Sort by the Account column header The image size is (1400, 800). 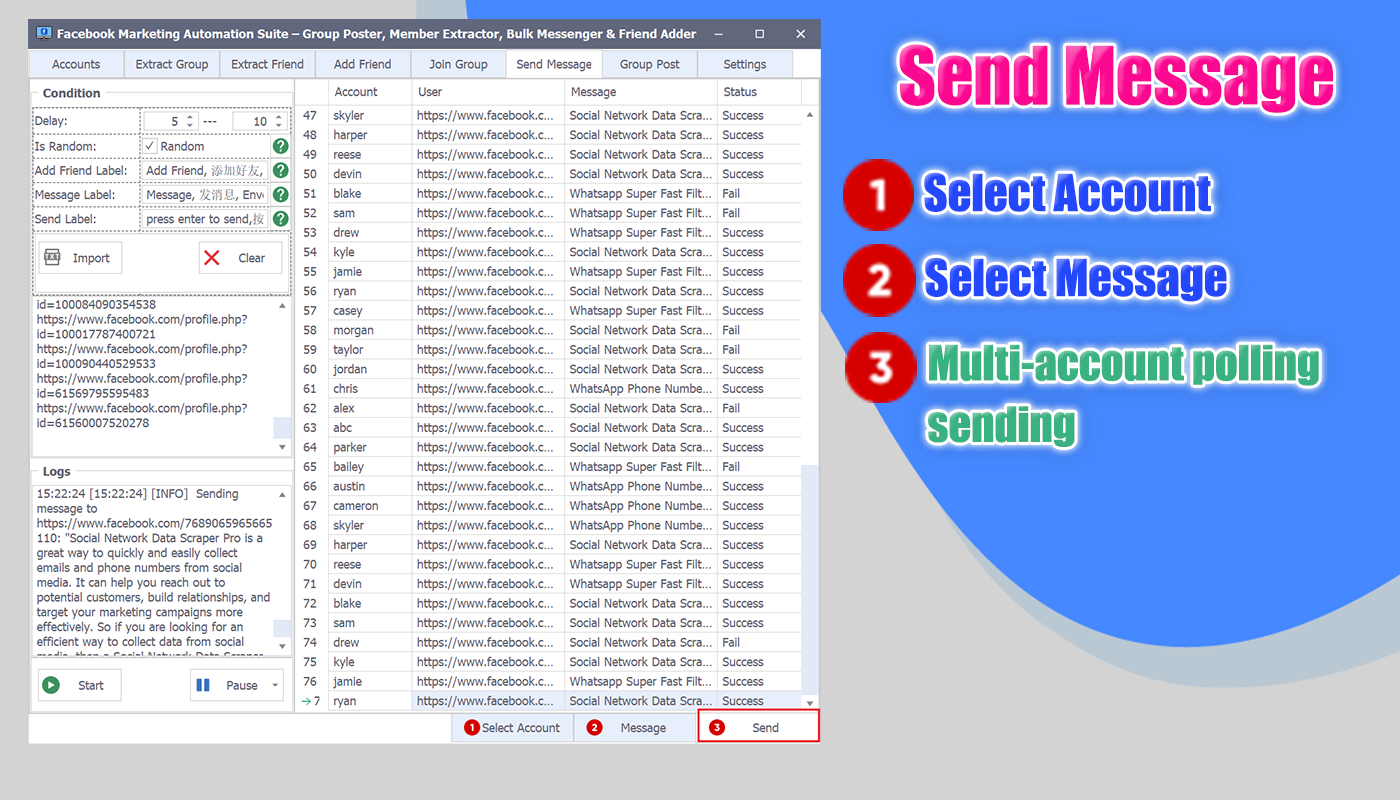[370, 92]
